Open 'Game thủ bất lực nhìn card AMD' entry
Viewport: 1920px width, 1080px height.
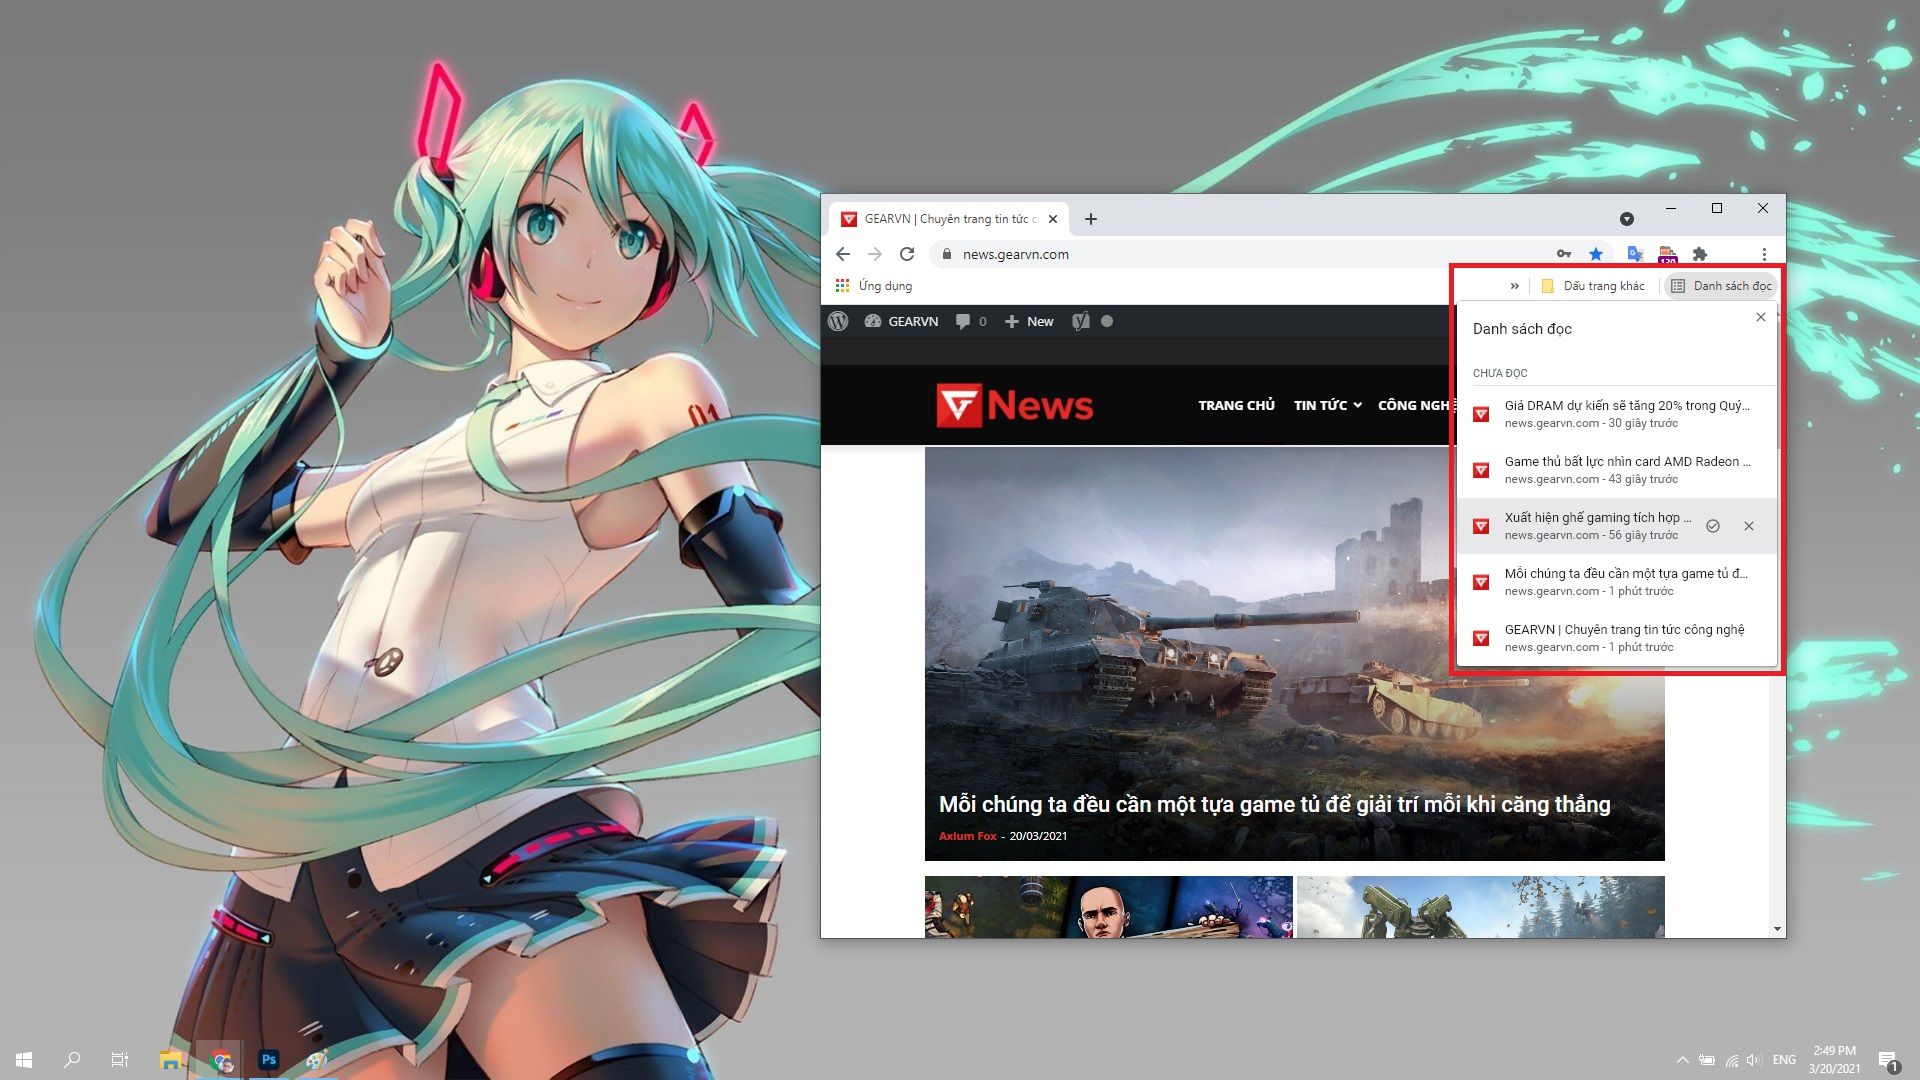1616,470
